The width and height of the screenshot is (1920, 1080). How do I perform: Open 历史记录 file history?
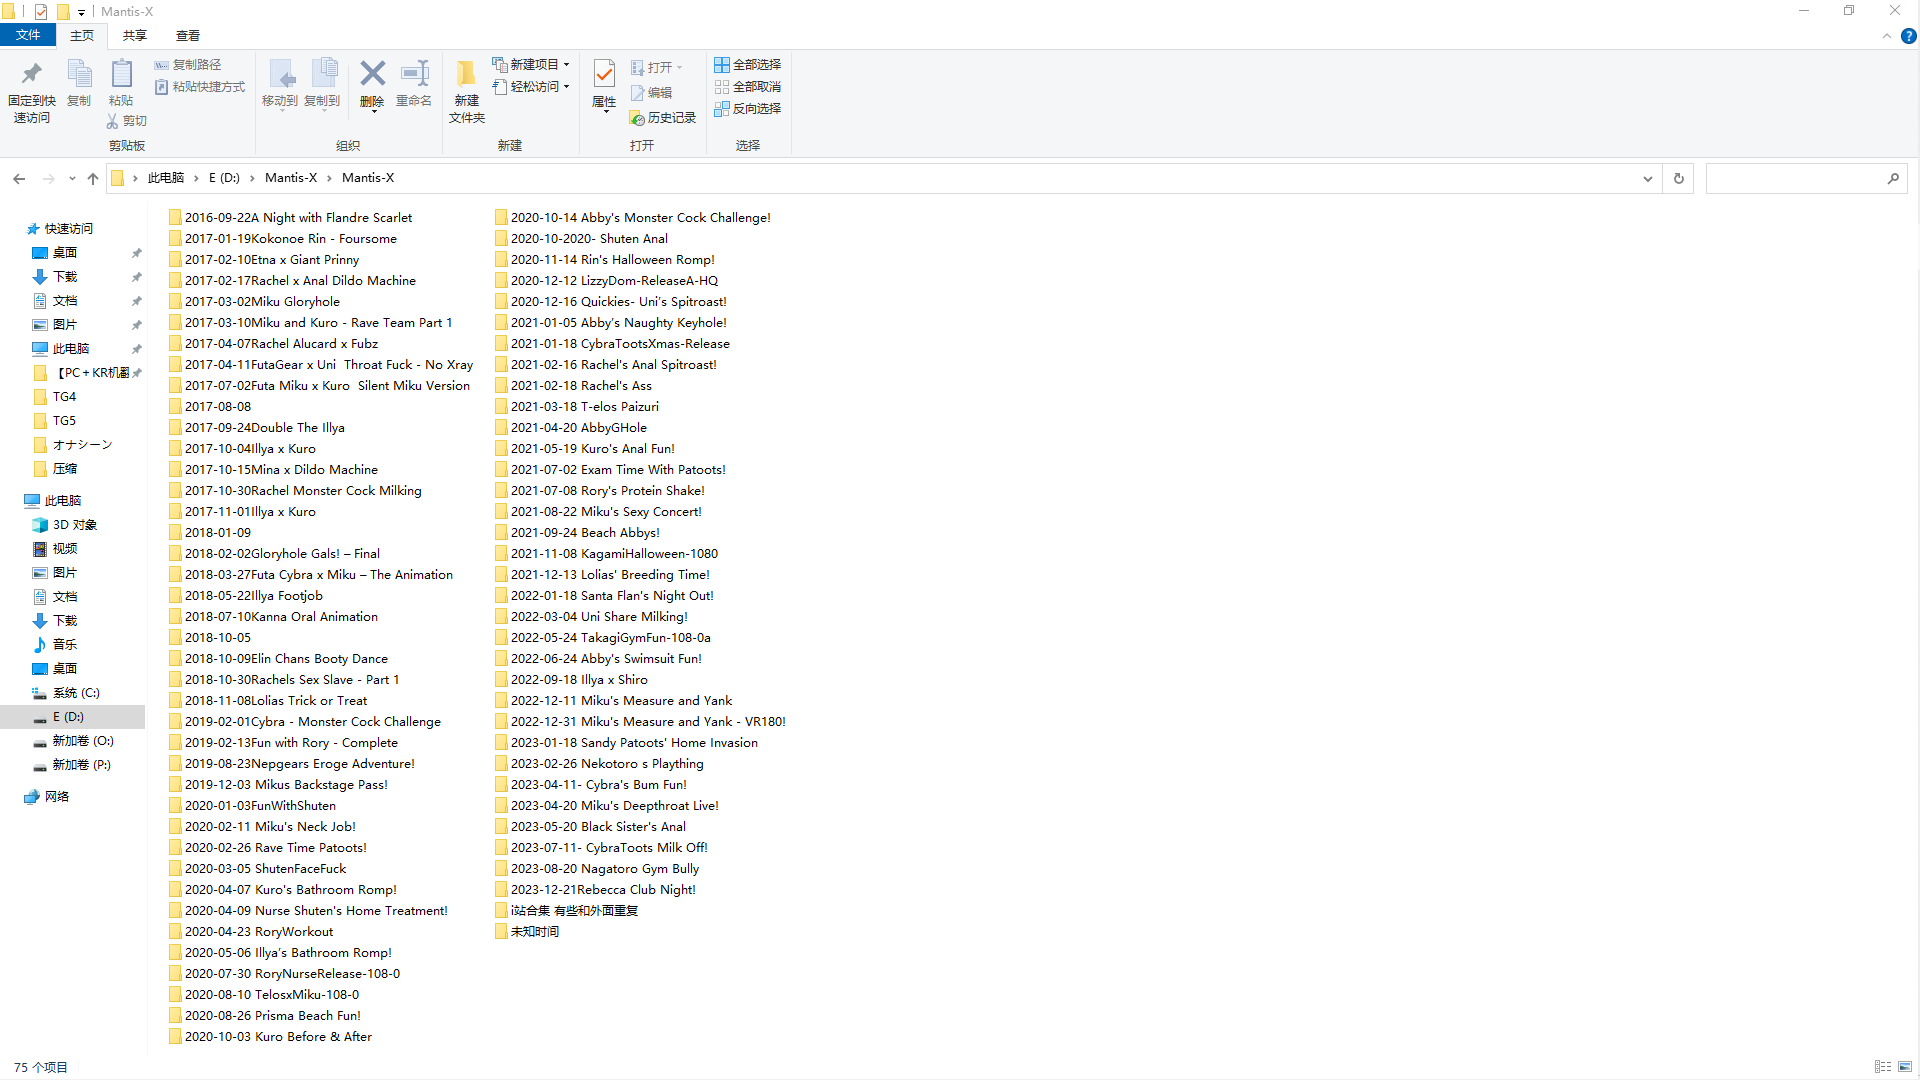point(662,117)
